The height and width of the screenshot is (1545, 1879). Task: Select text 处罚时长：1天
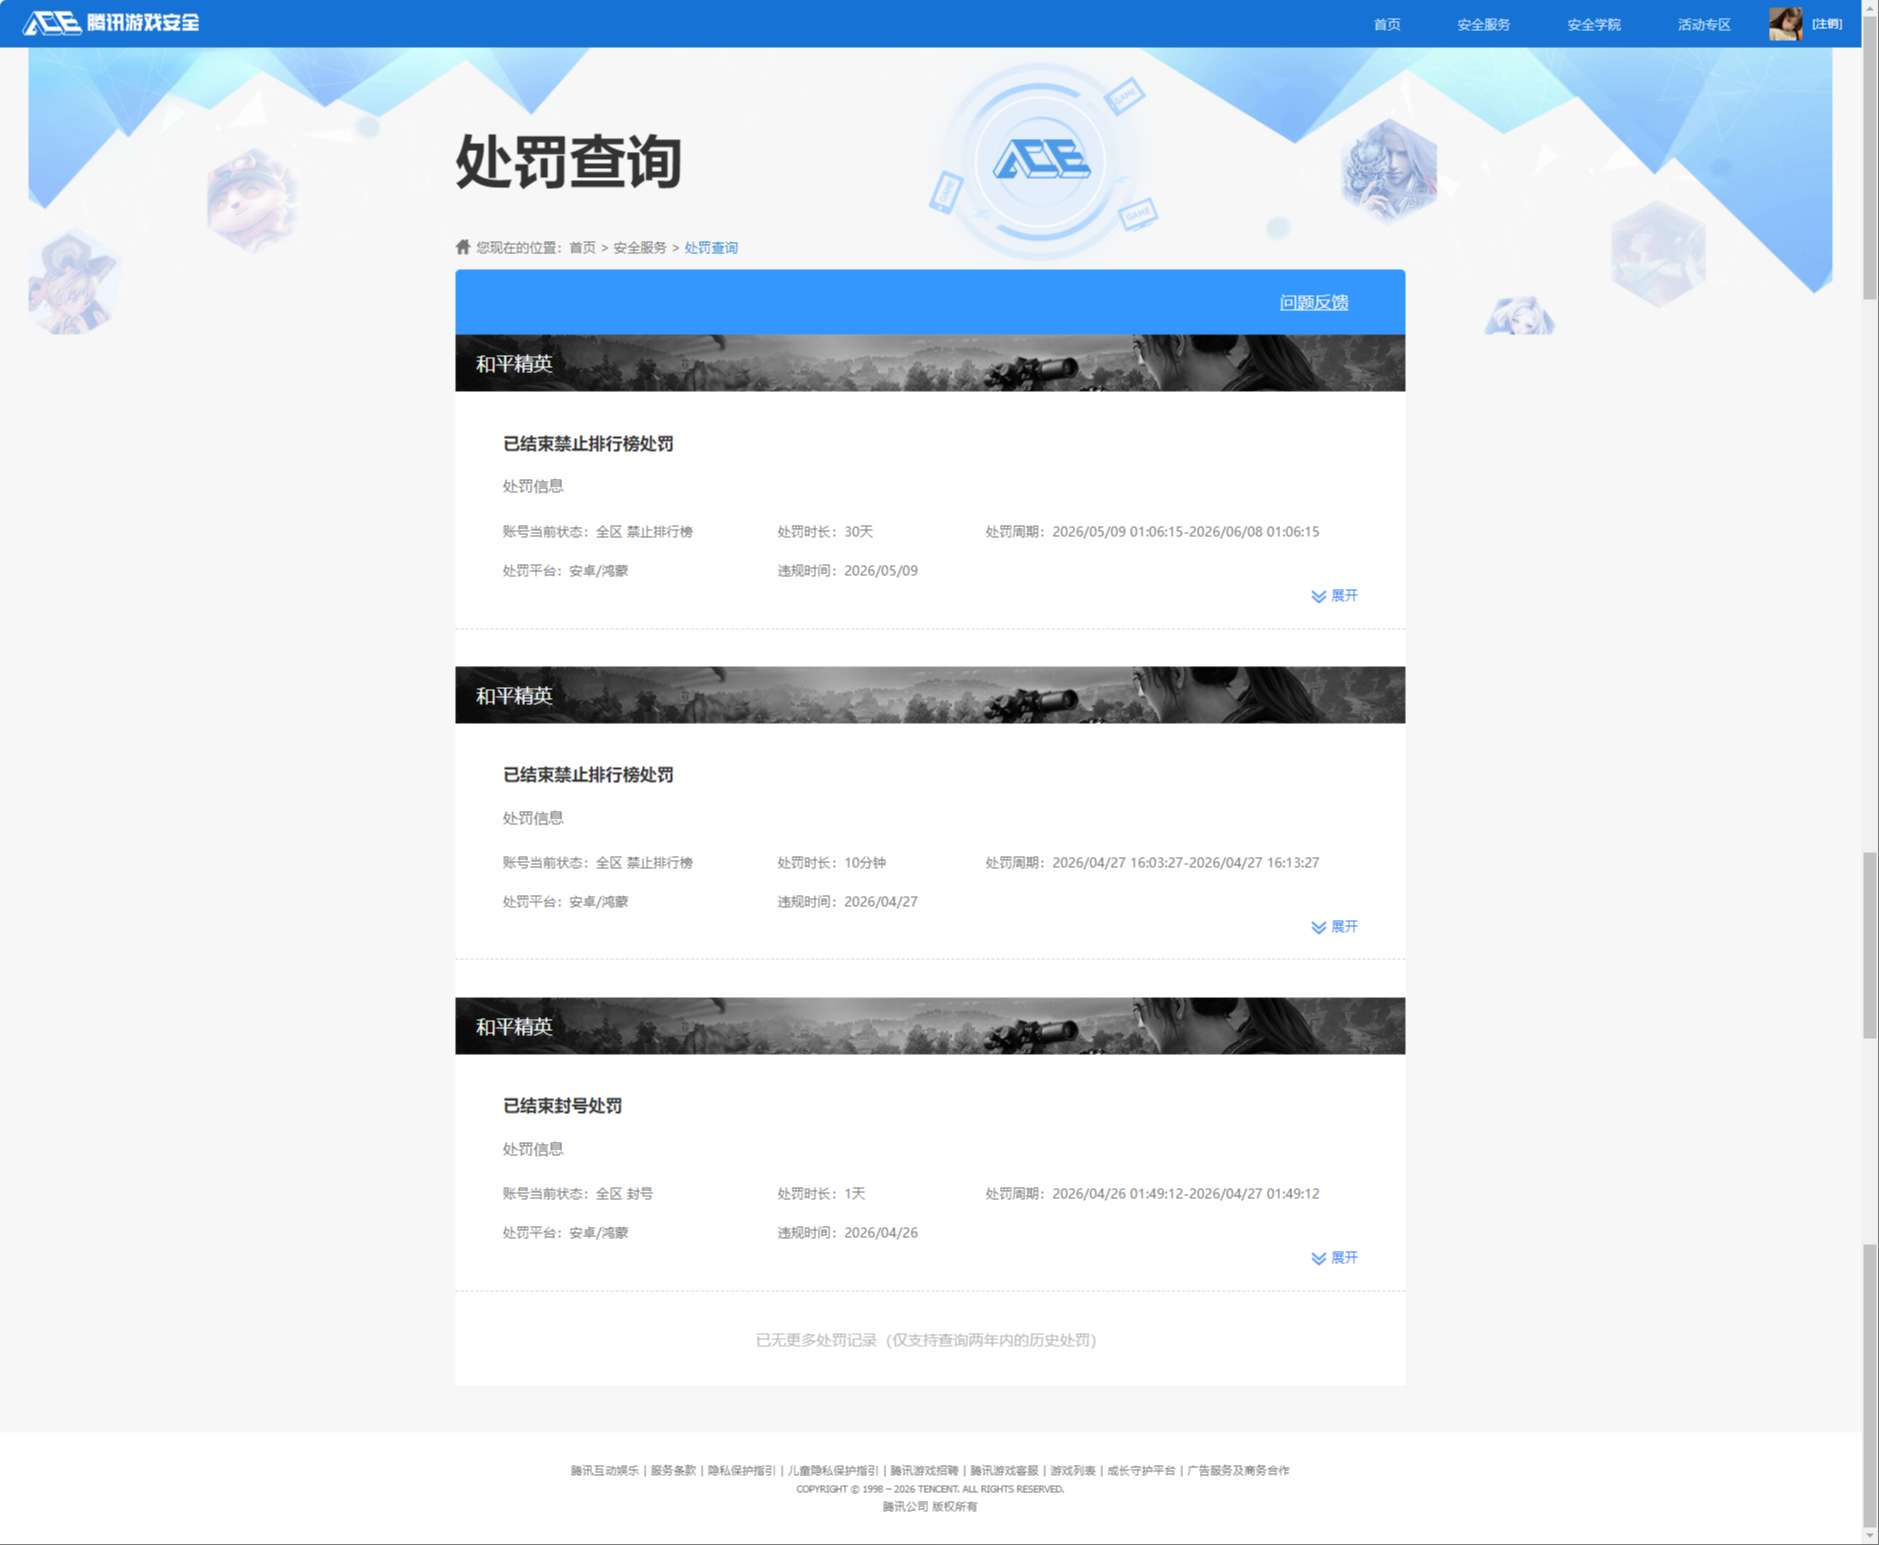coord(821,1194)
